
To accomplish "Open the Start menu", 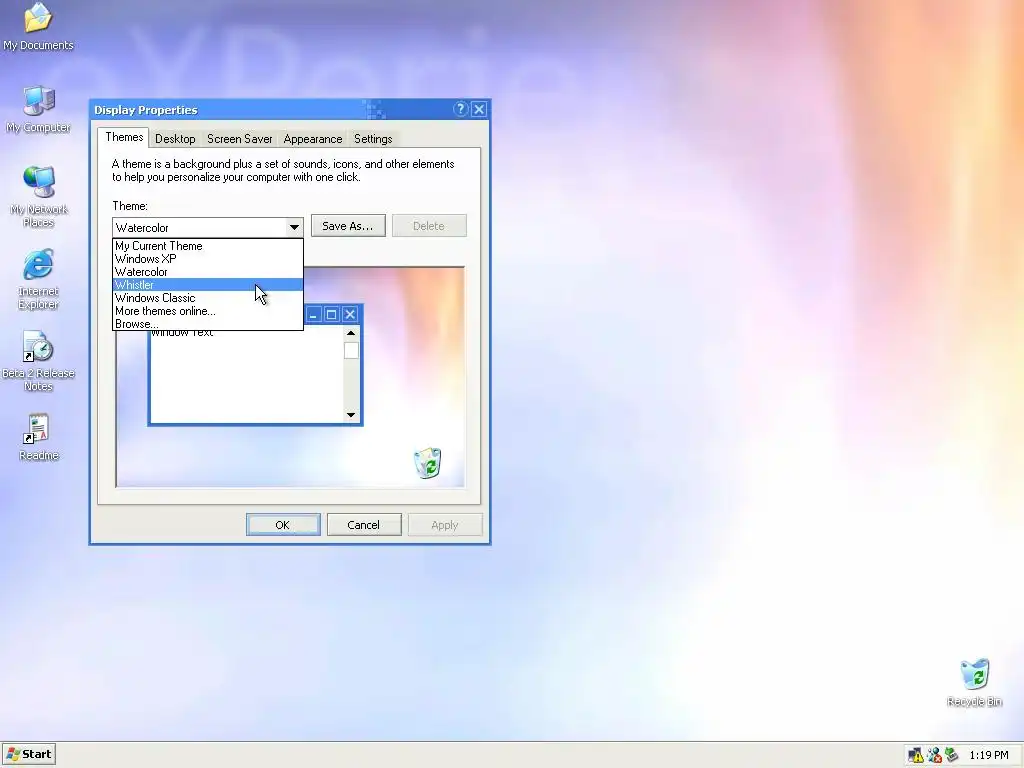I will [x=29, y=754].
